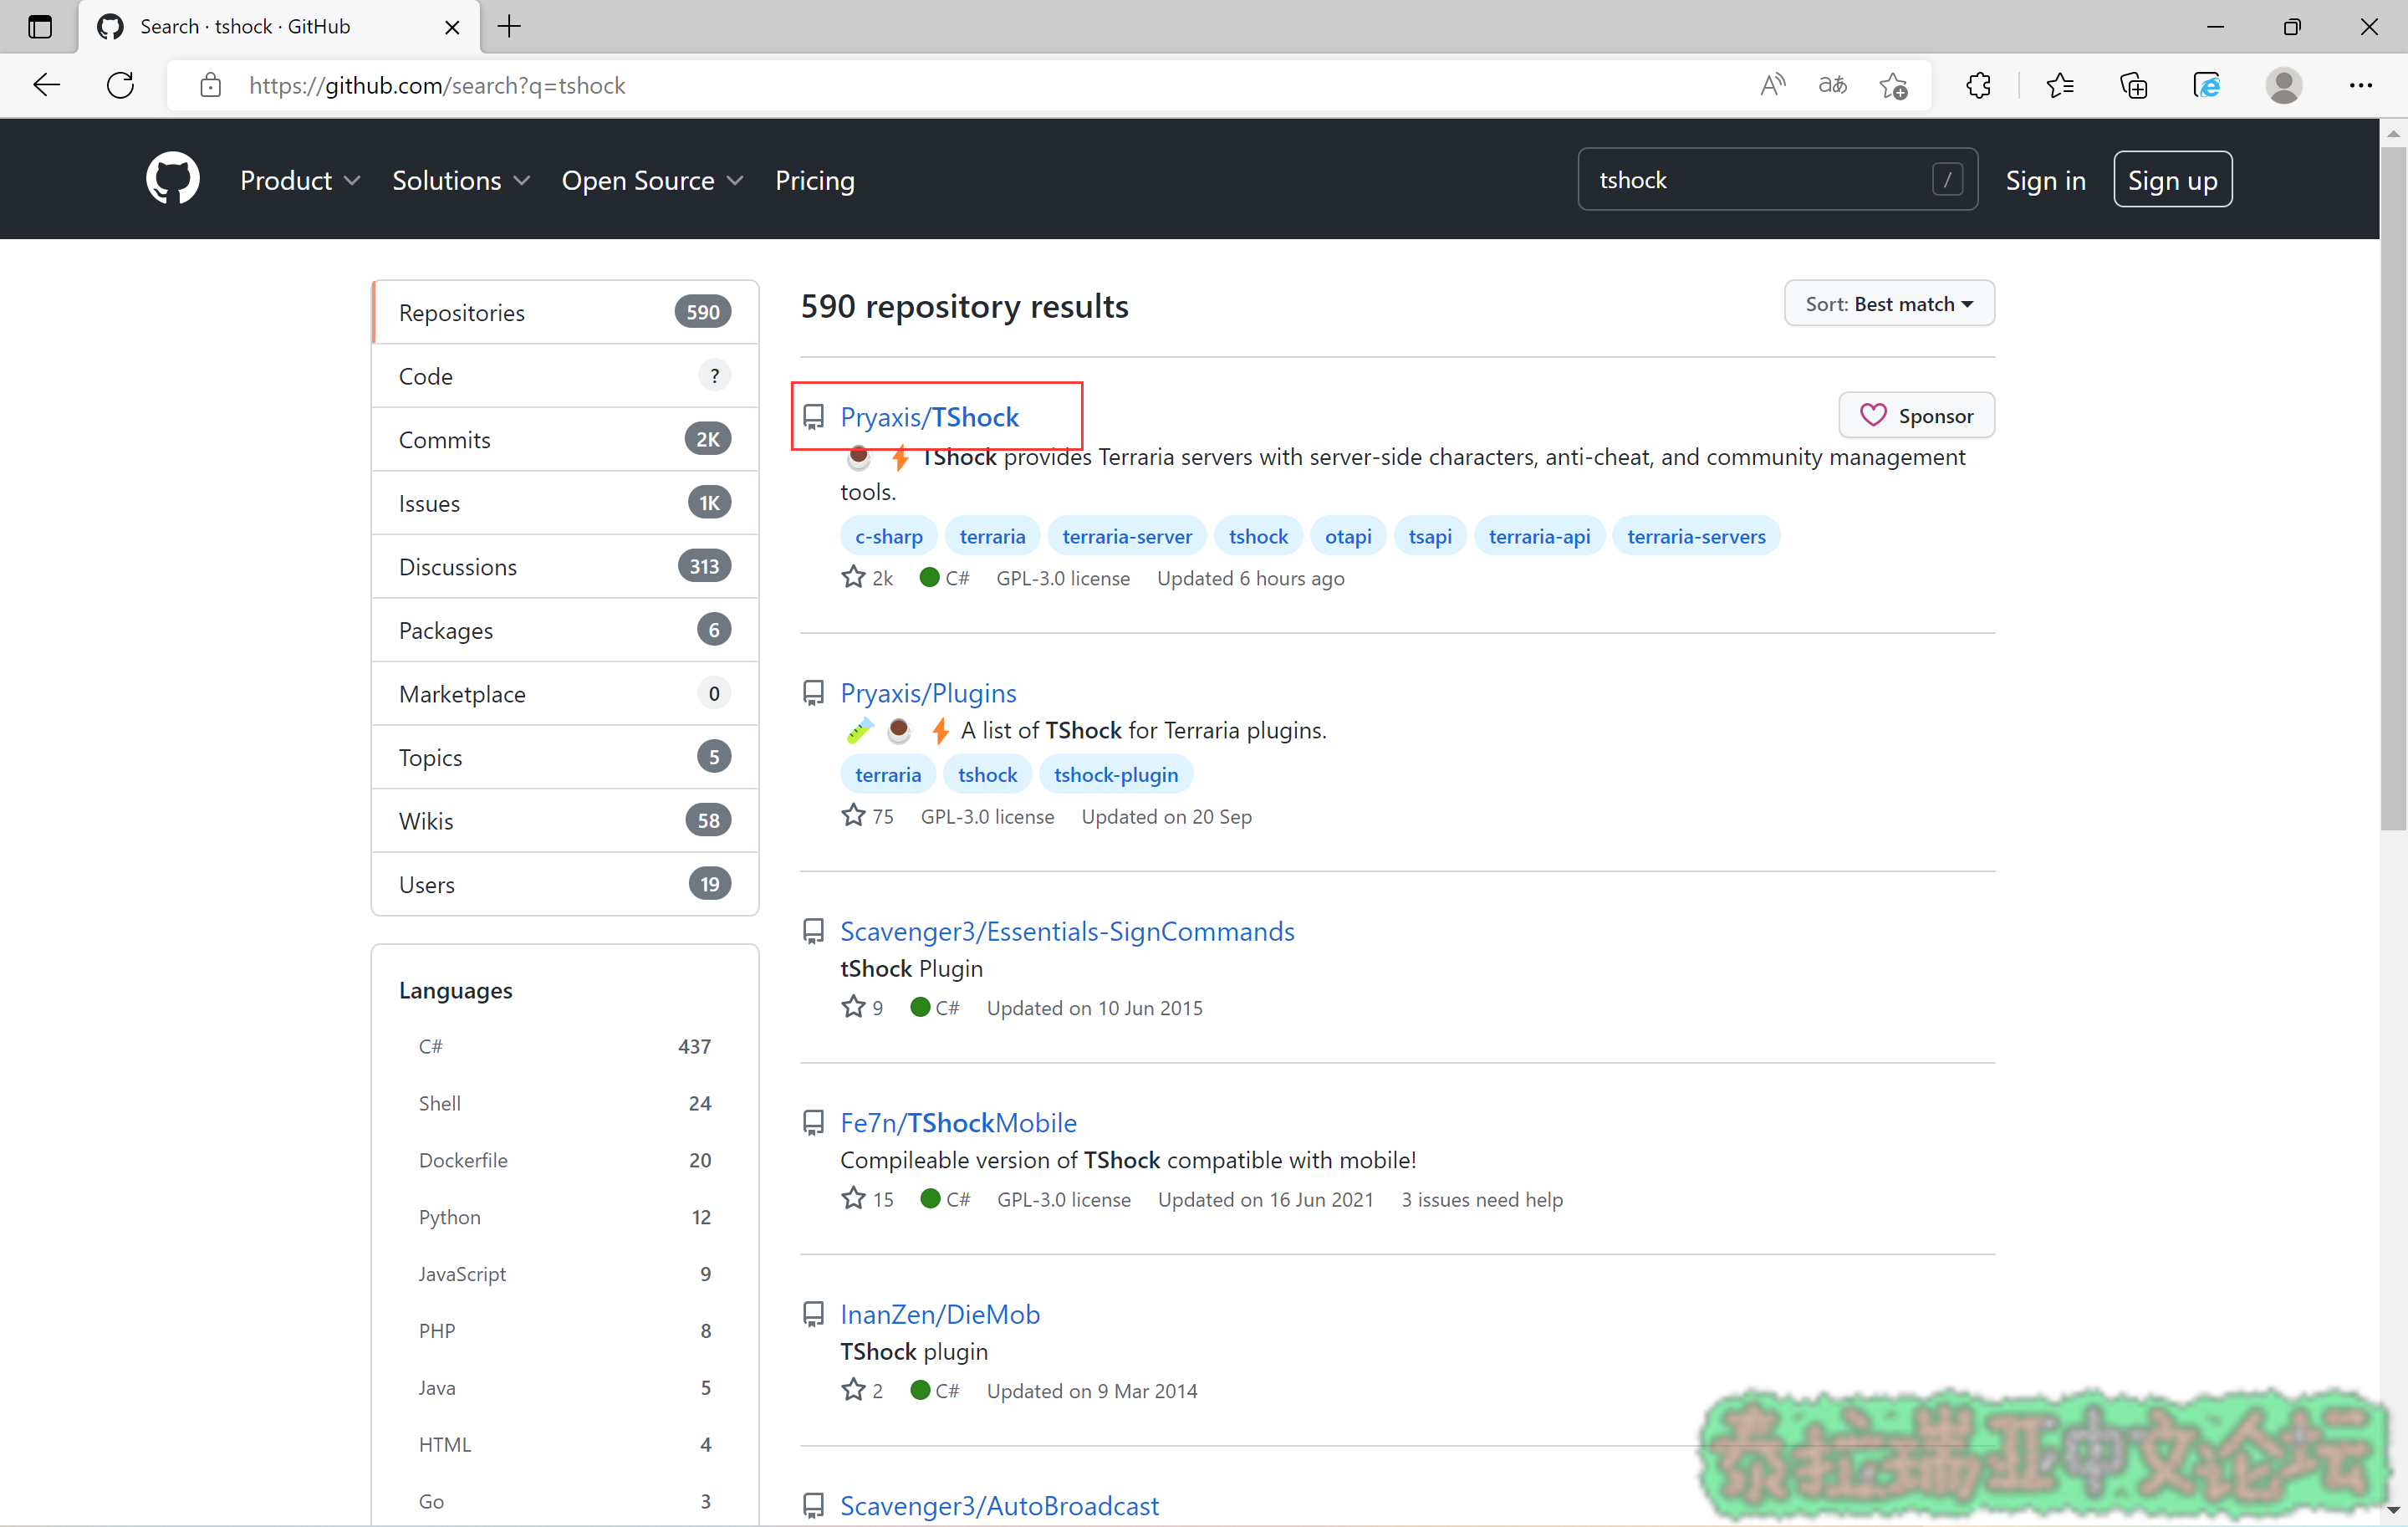Screen dimensions: 2408x1527
Task: Select the Wikis filter
Action: point(565,820)
